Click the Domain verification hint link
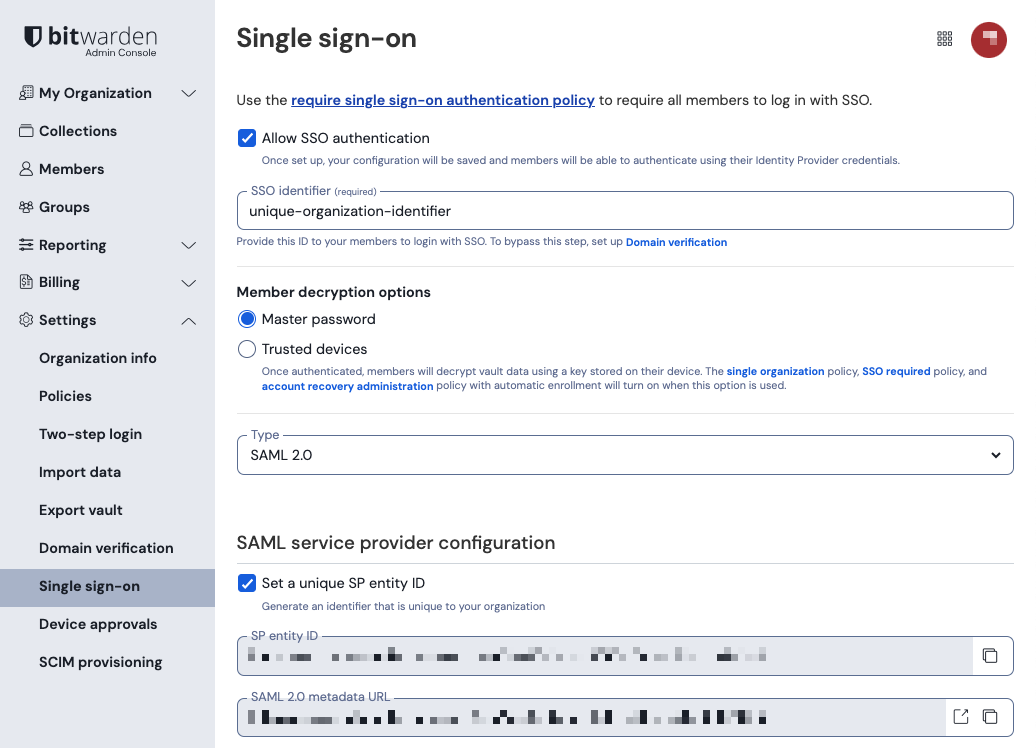 point(676,242)
